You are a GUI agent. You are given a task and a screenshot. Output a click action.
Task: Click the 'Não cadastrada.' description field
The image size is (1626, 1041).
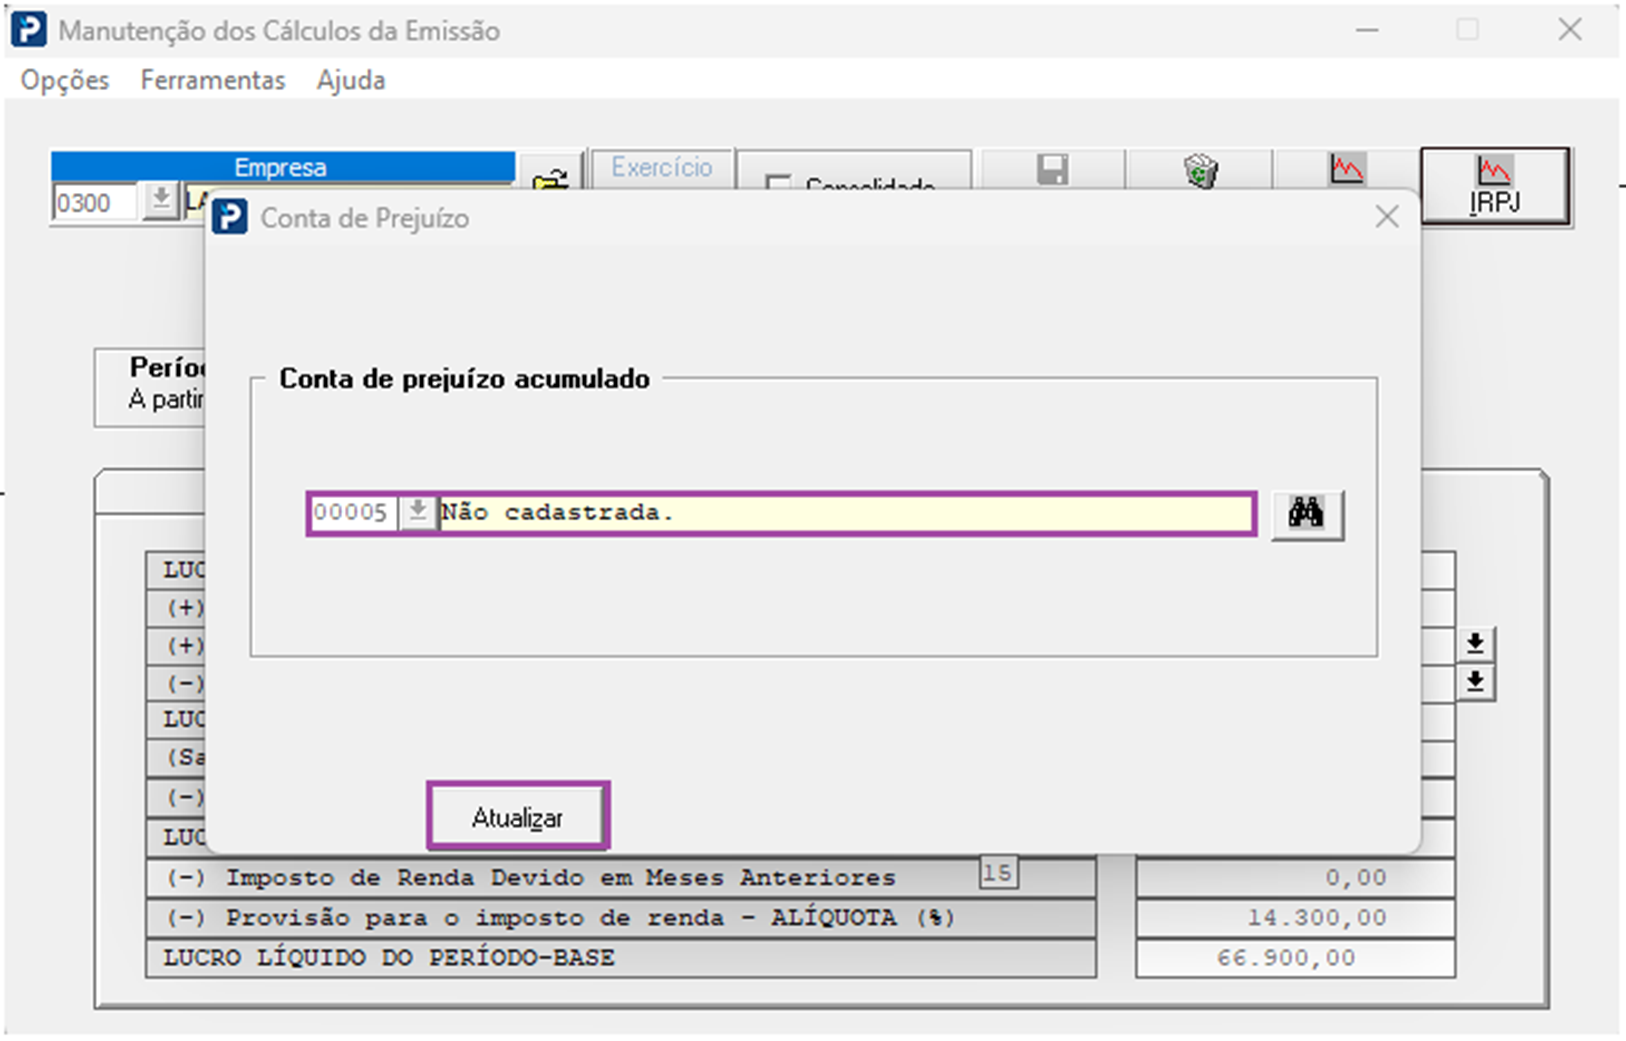pyautogui.click(x=845, y=513)
